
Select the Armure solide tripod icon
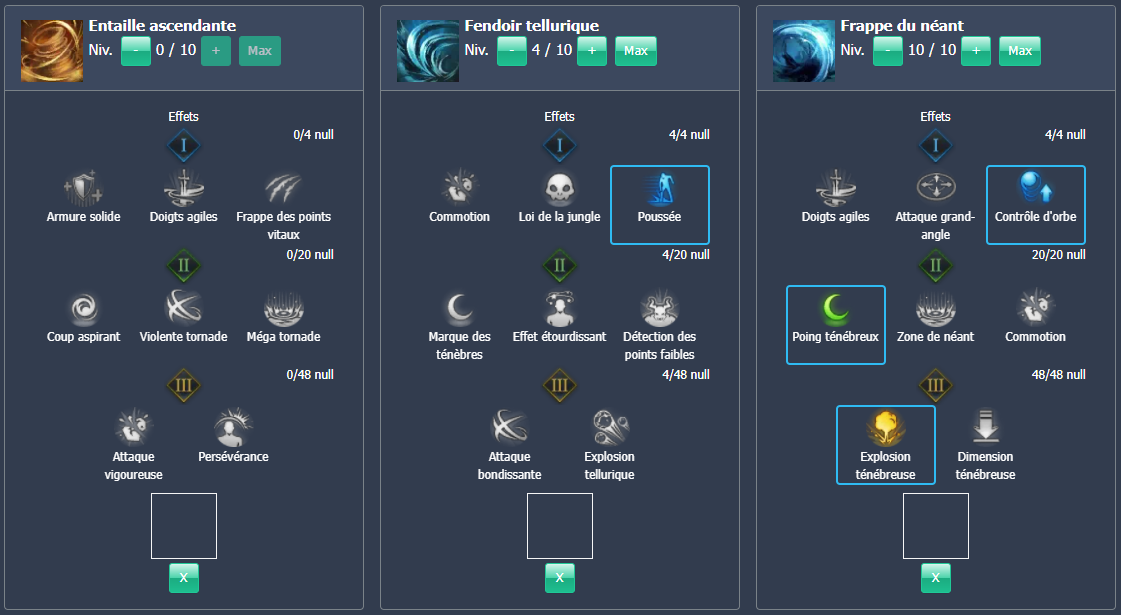point(83,188)
